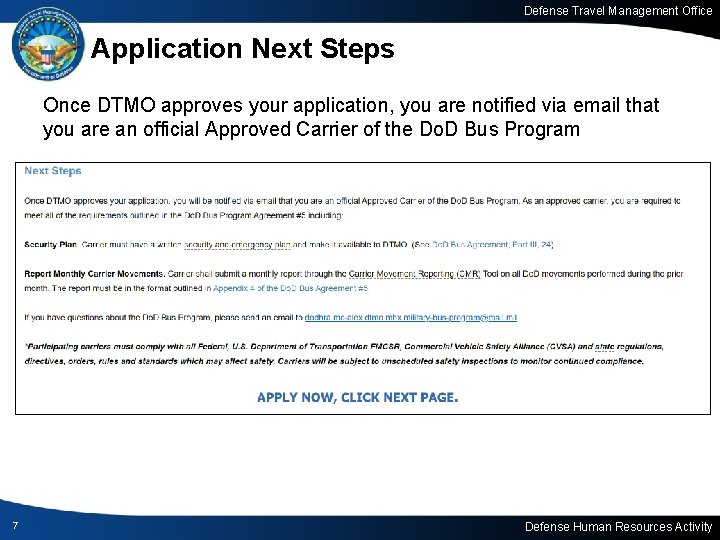The width and height of the screenshot is (720, 540).
Task: Click the Security Plan bold label
Action: pyautogui.click(x=51, y=245)
